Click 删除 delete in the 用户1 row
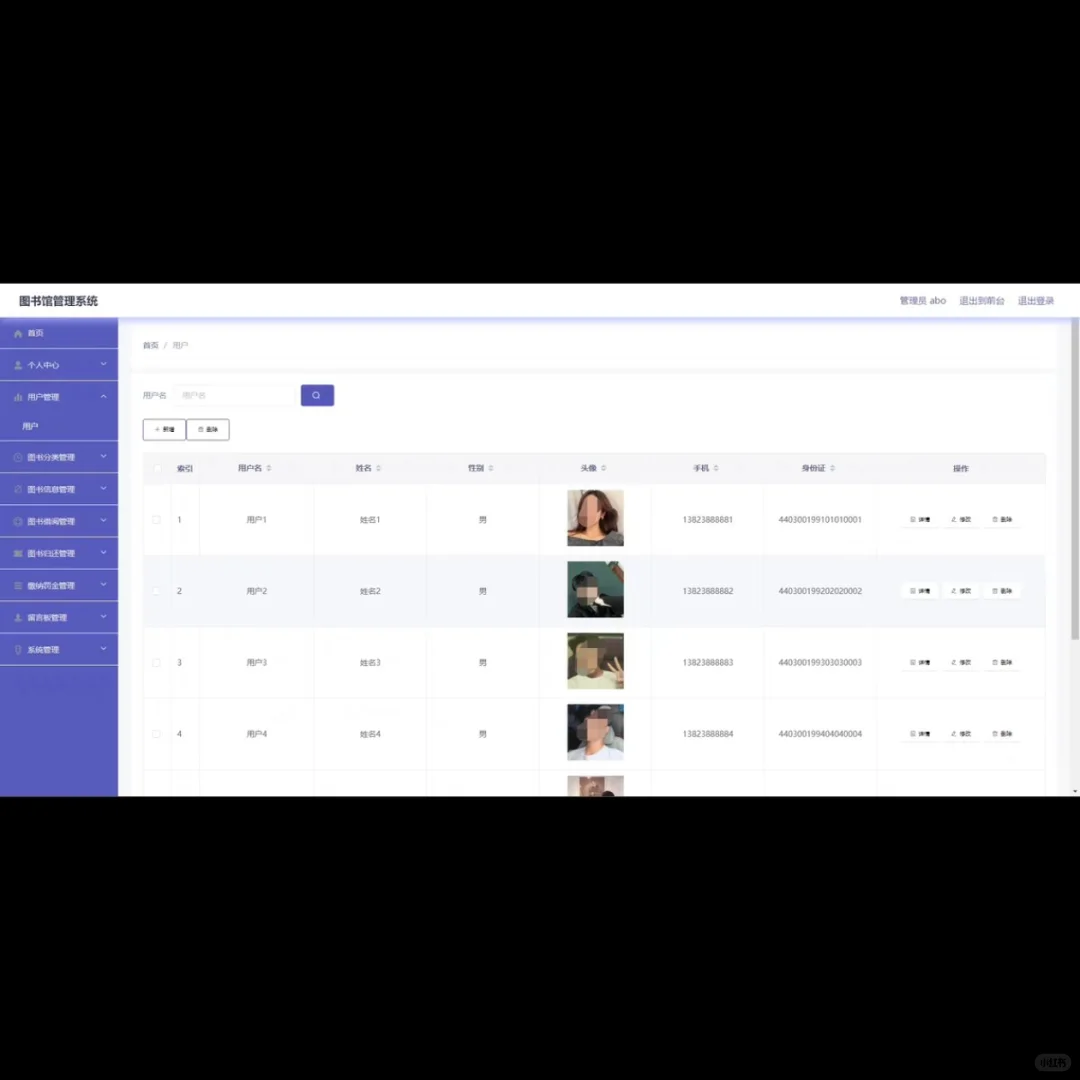 [x=1001, y=519]
